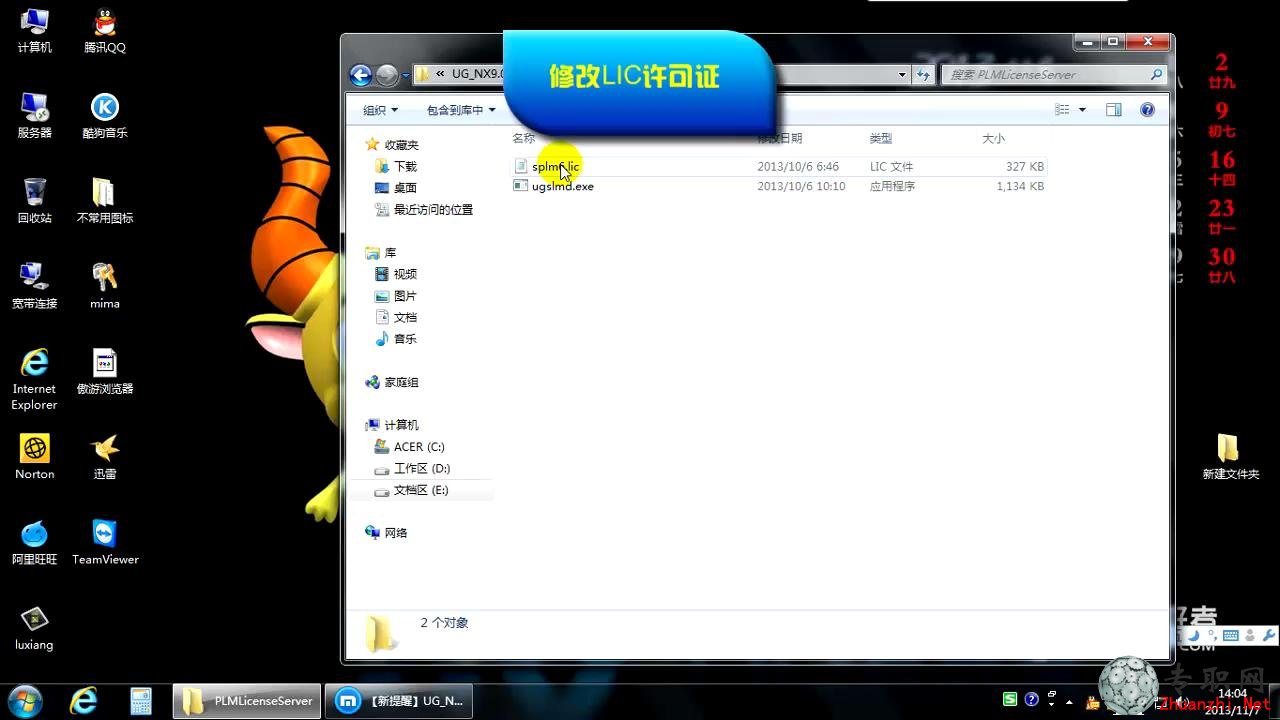Click the Explorer forward navigation button
Screen dimensions: 1280x720
[387, 75]
